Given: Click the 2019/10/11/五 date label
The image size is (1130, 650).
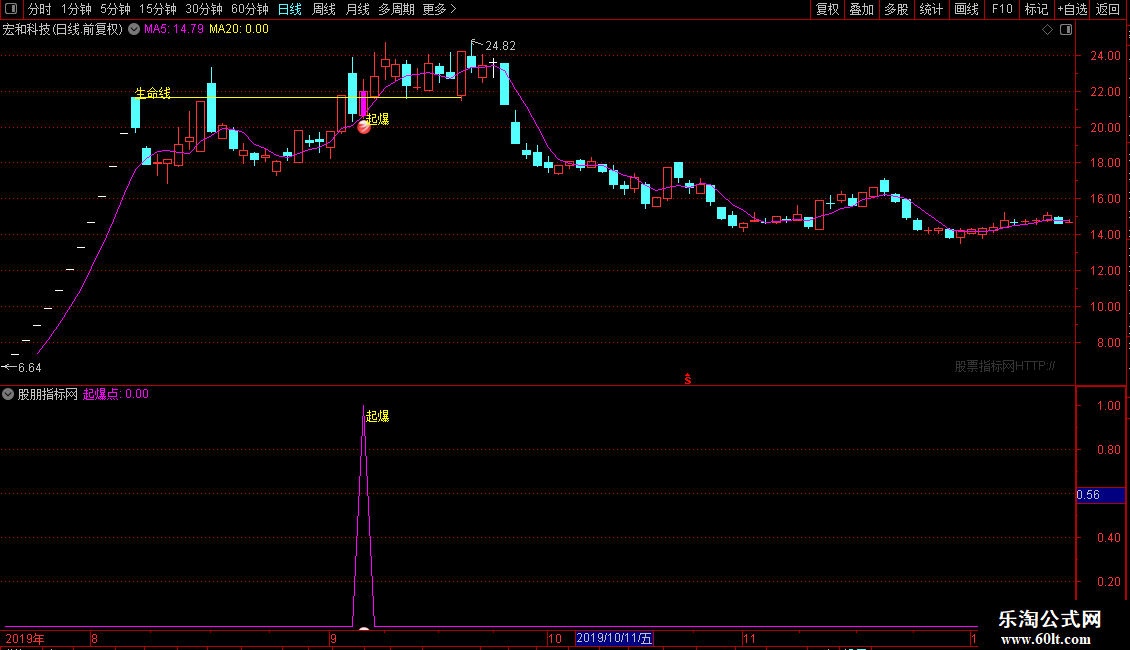Looking at the screenshot, I should (614, 638).
